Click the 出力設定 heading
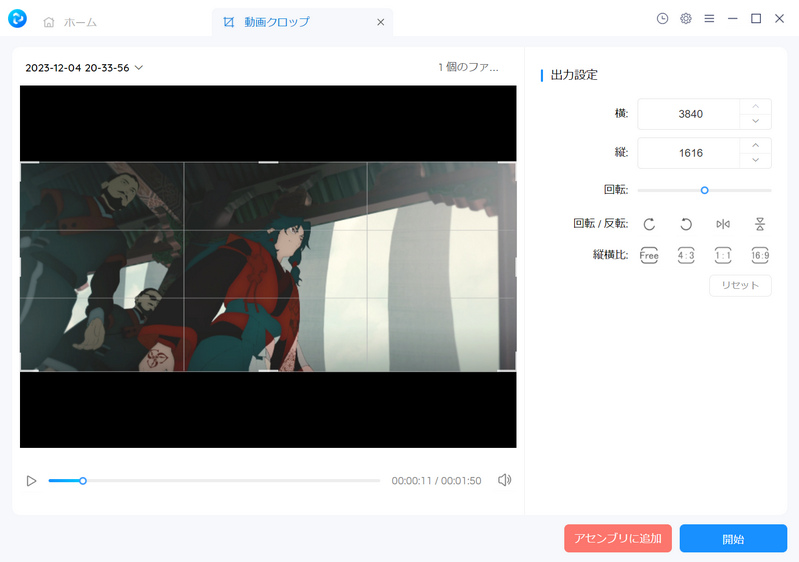799x562 pixels. click(x=574, y=75)
